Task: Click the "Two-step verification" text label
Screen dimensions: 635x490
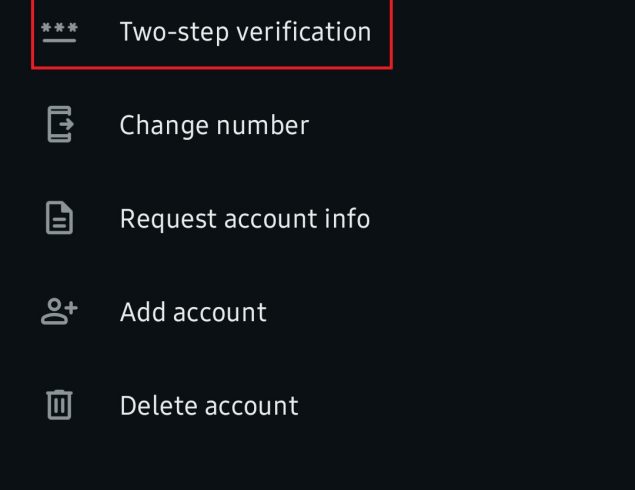Action: coord(245,32)
